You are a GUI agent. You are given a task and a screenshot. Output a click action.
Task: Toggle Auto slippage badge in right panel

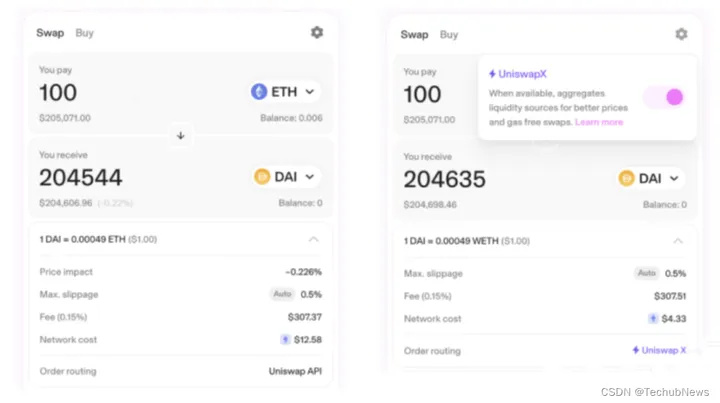pos(648,273)
